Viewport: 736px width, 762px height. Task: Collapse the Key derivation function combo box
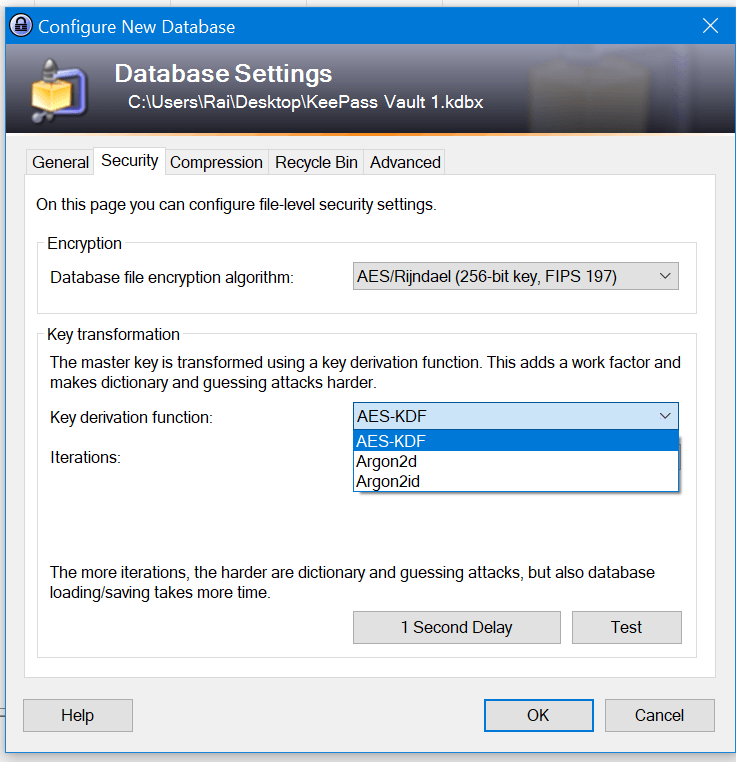click(x=516, y=416)
